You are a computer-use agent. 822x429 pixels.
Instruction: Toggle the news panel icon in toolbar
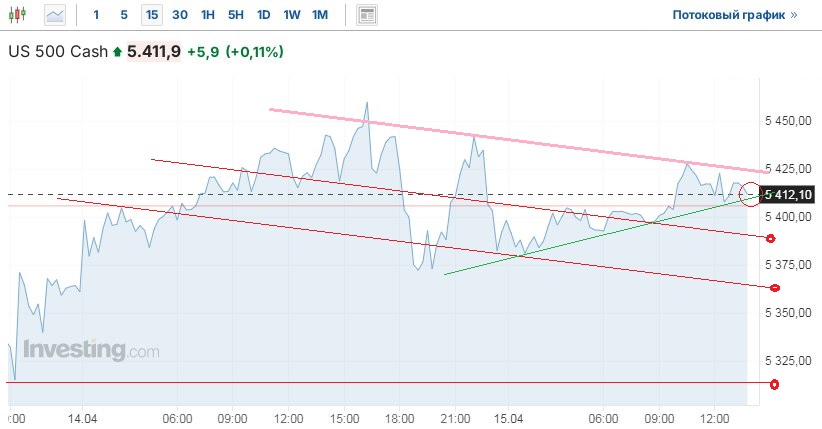(367, 15)
